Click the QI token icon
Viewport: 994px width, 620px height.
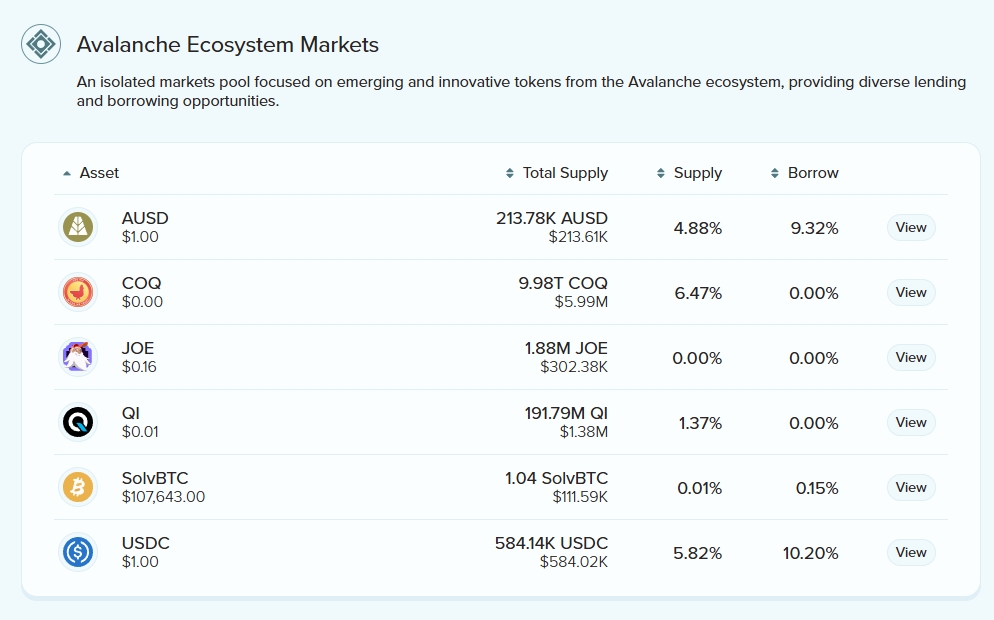(x=78, y=422)
